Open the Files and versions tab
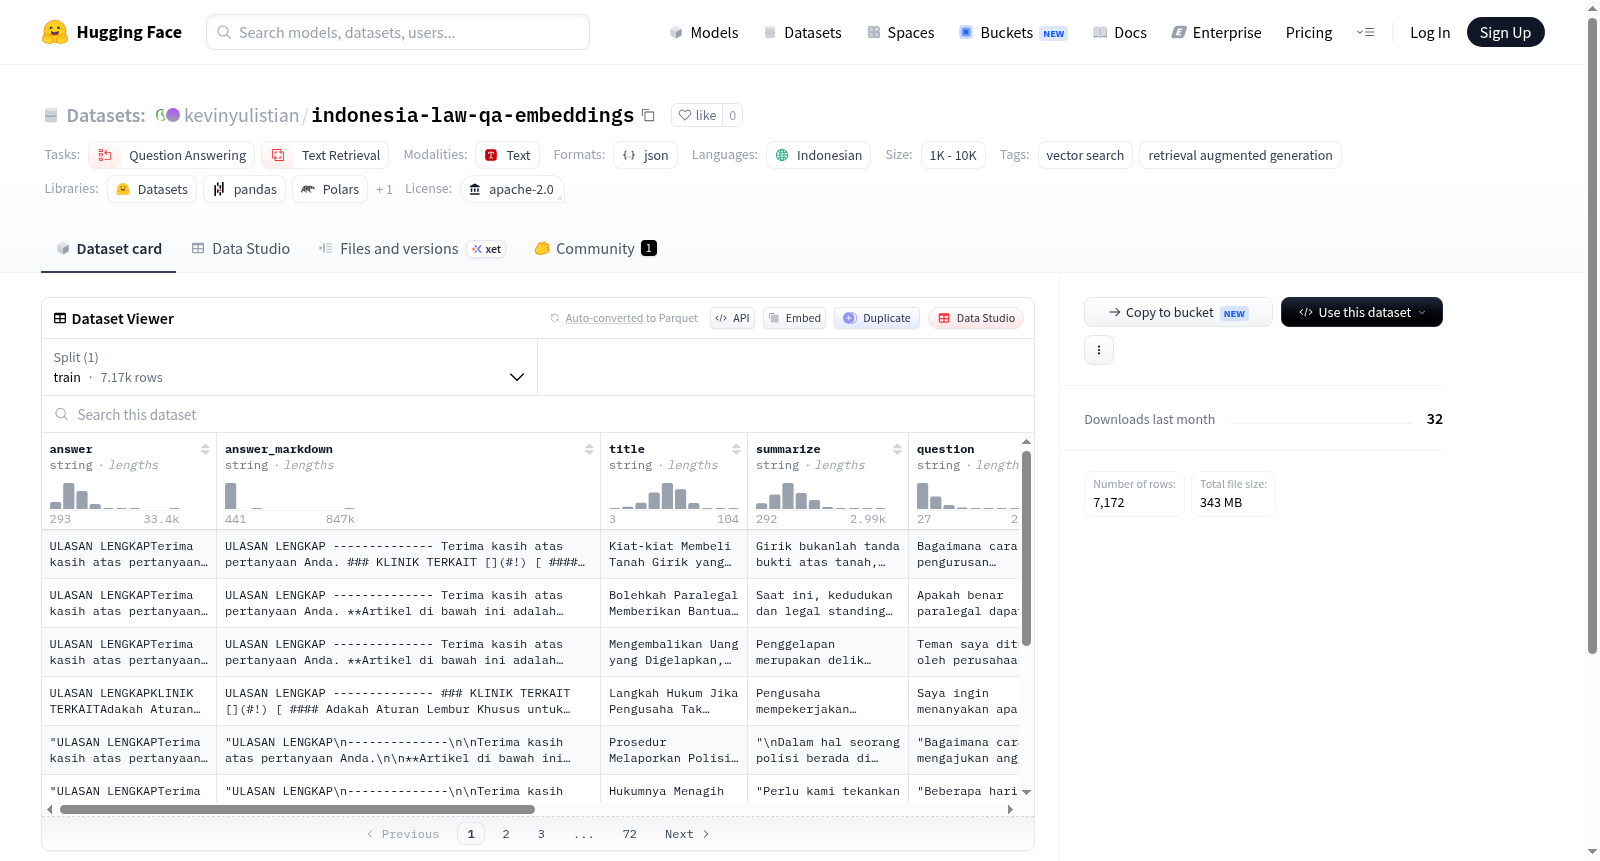The width and height of the screenshot is (1600, 861). click(411, 249)
